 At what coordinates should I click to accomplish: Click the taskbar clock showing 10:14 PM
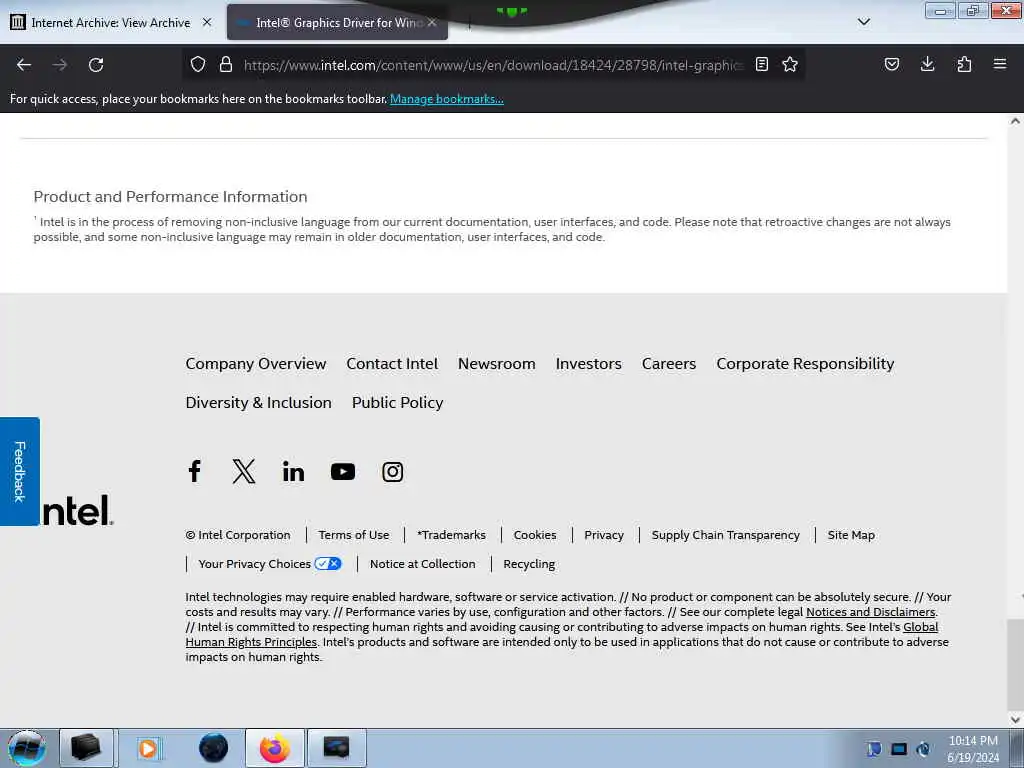pyautogui.click(x=973, y=748)
